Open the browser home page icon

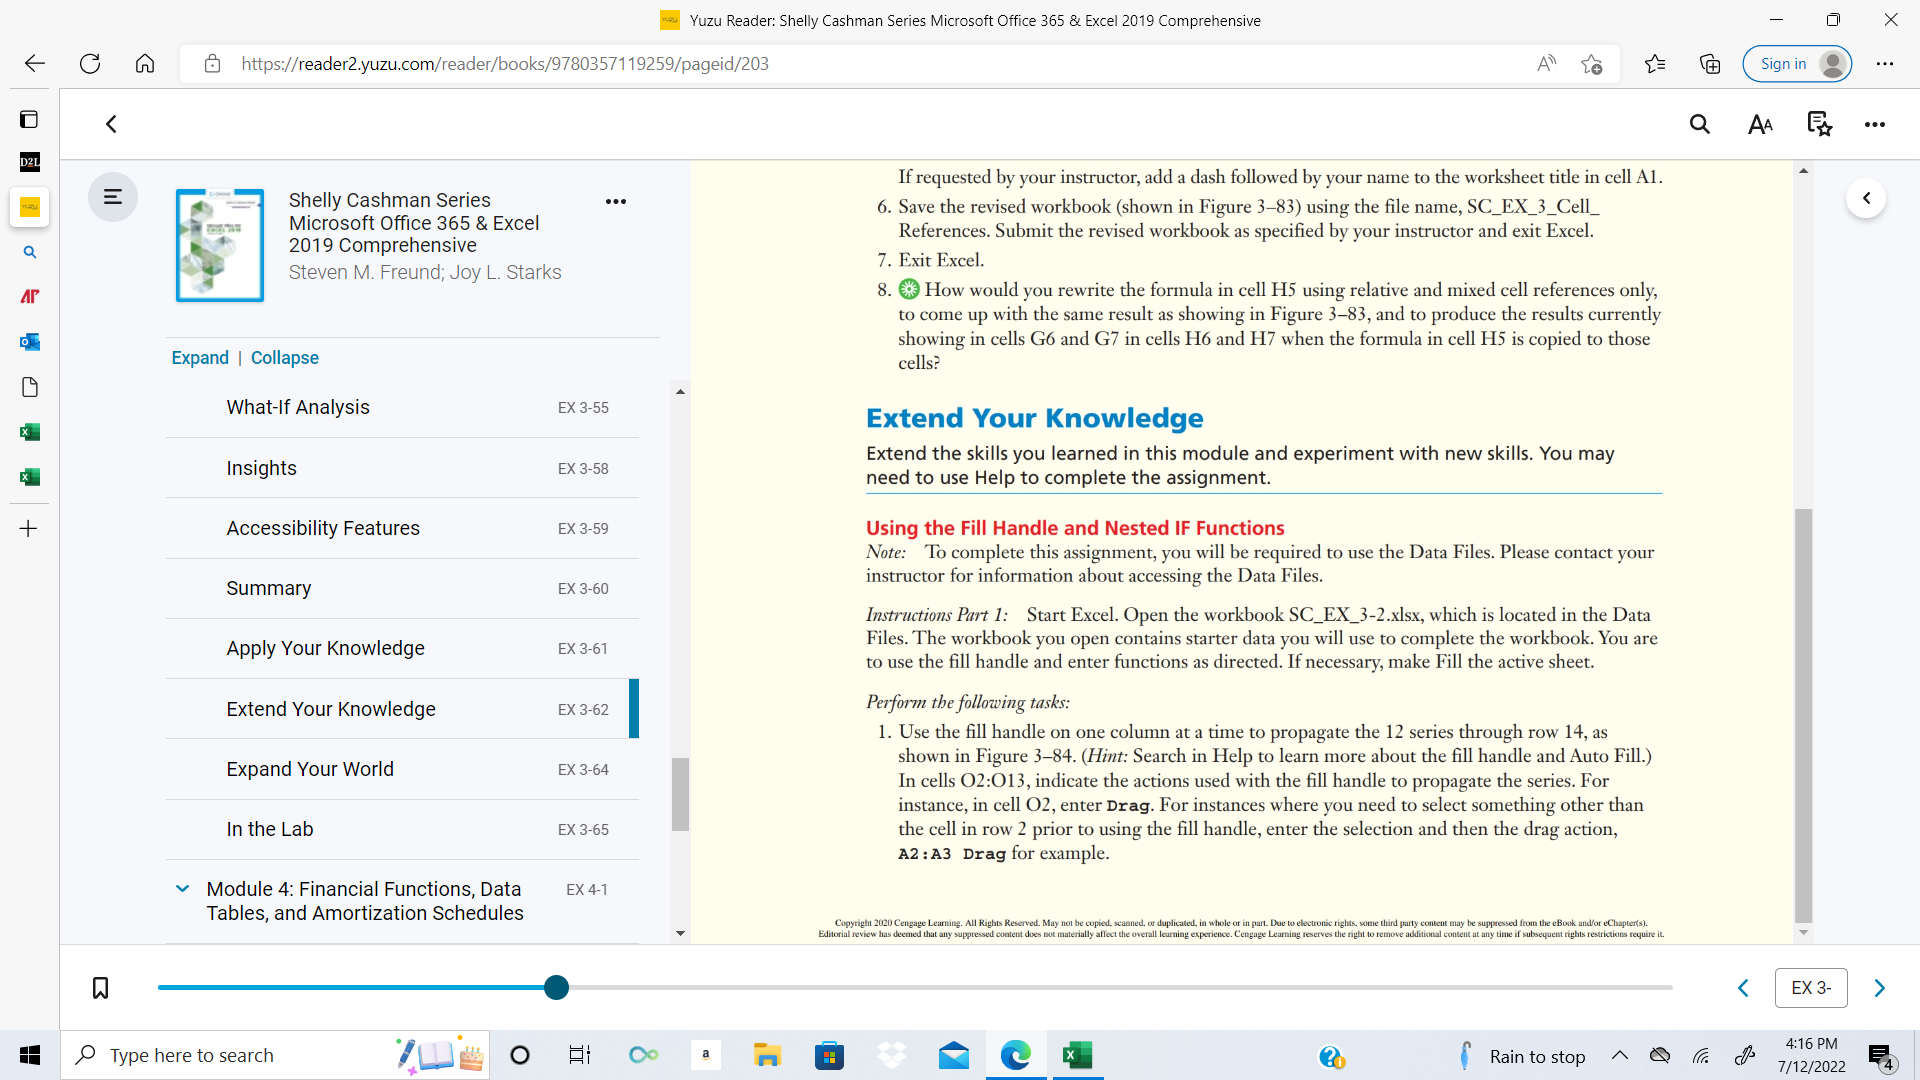(x=145, y=64)
